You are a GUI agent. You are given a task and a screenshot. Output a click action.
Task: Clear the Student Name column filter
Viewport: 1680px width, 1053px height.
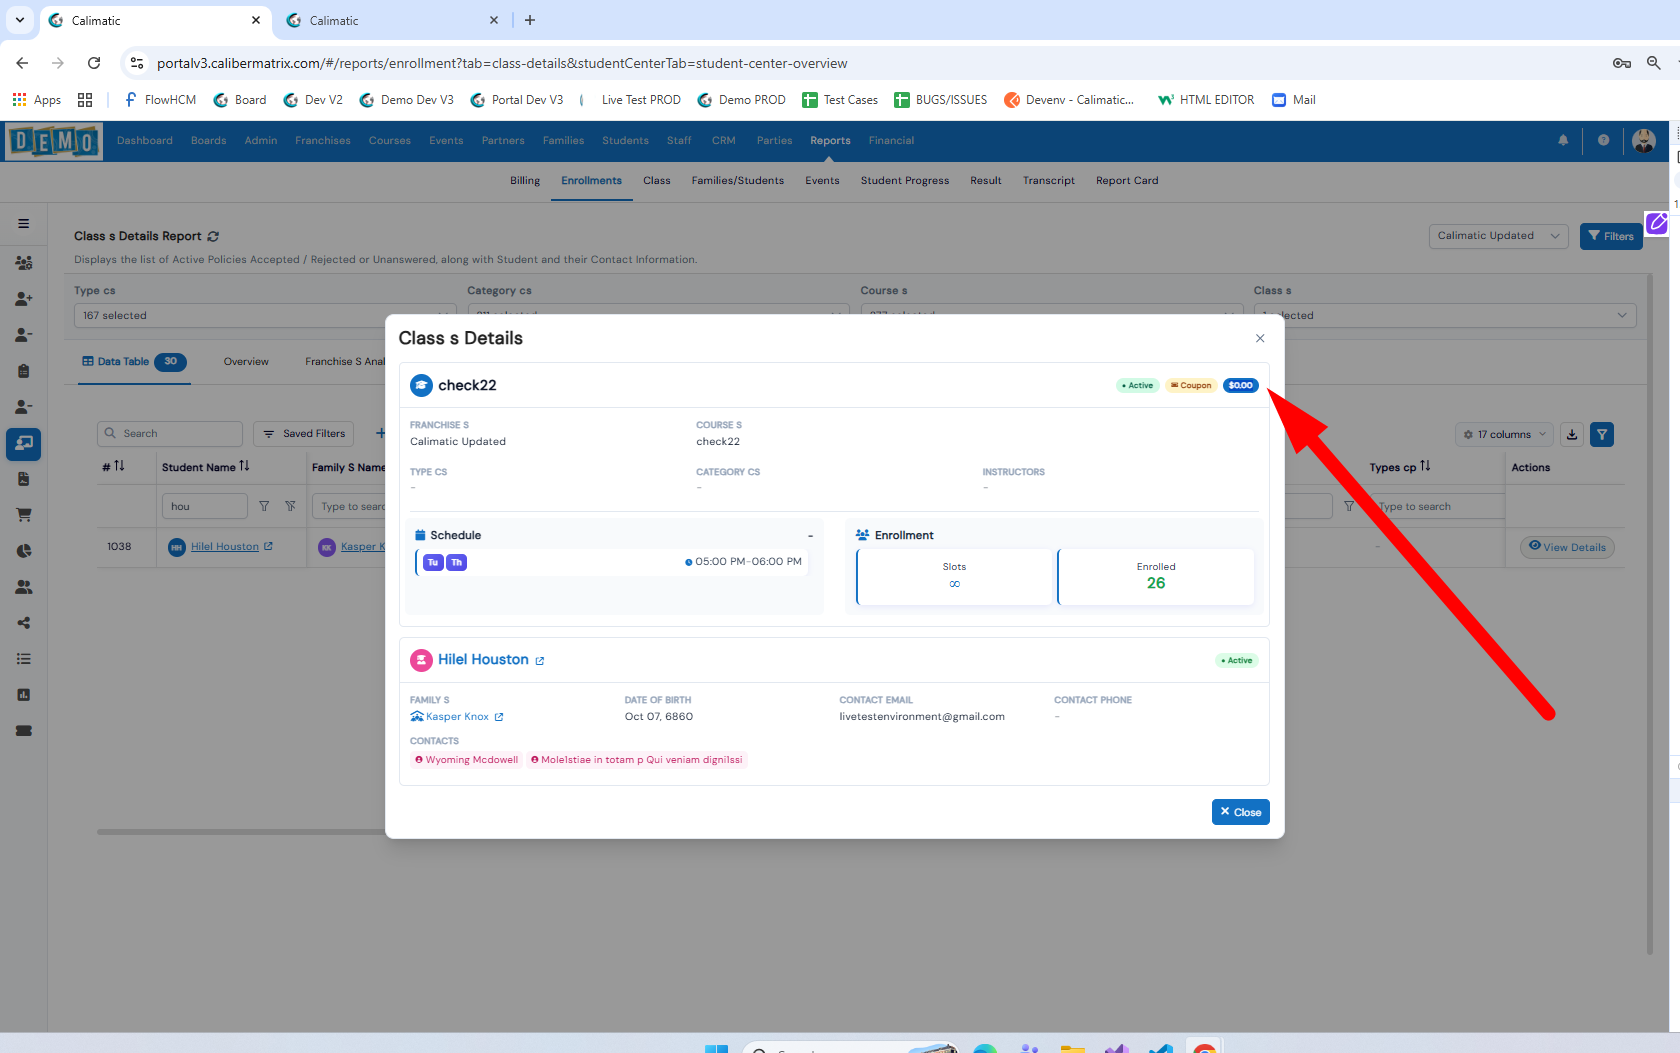point(290,507)
